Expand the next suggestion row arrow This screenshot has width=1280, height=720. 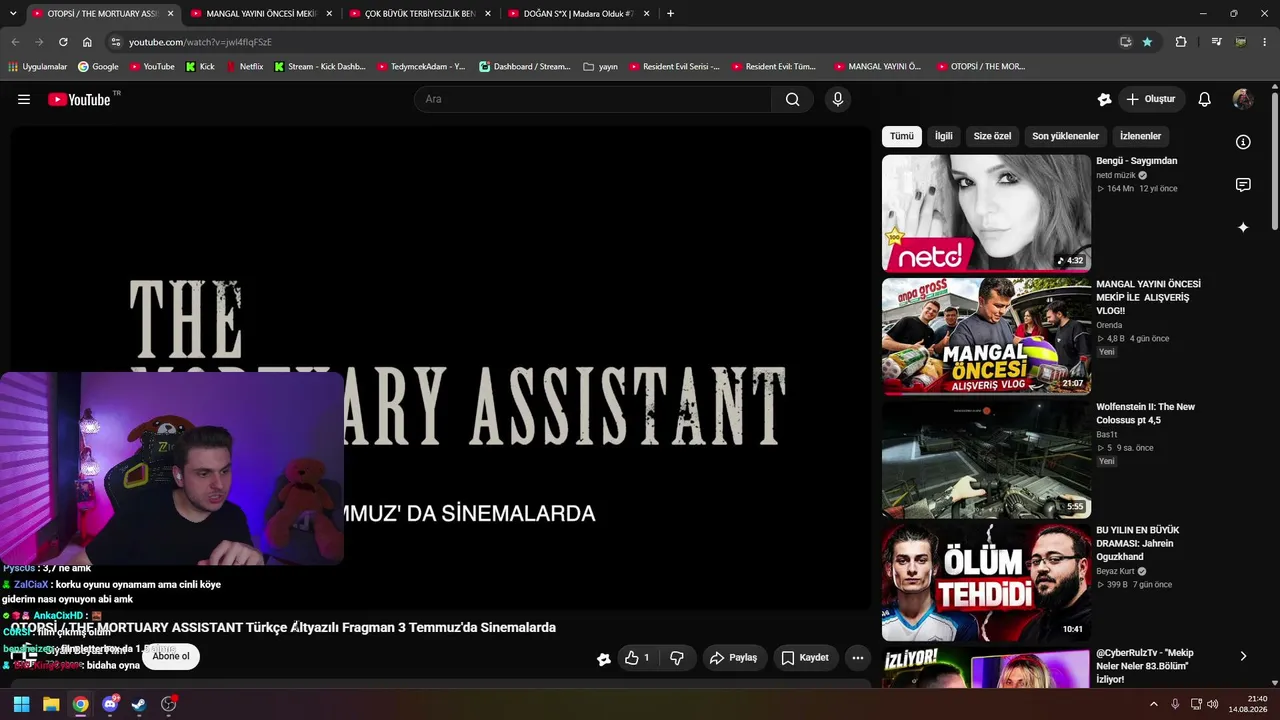pos(1243,656)
